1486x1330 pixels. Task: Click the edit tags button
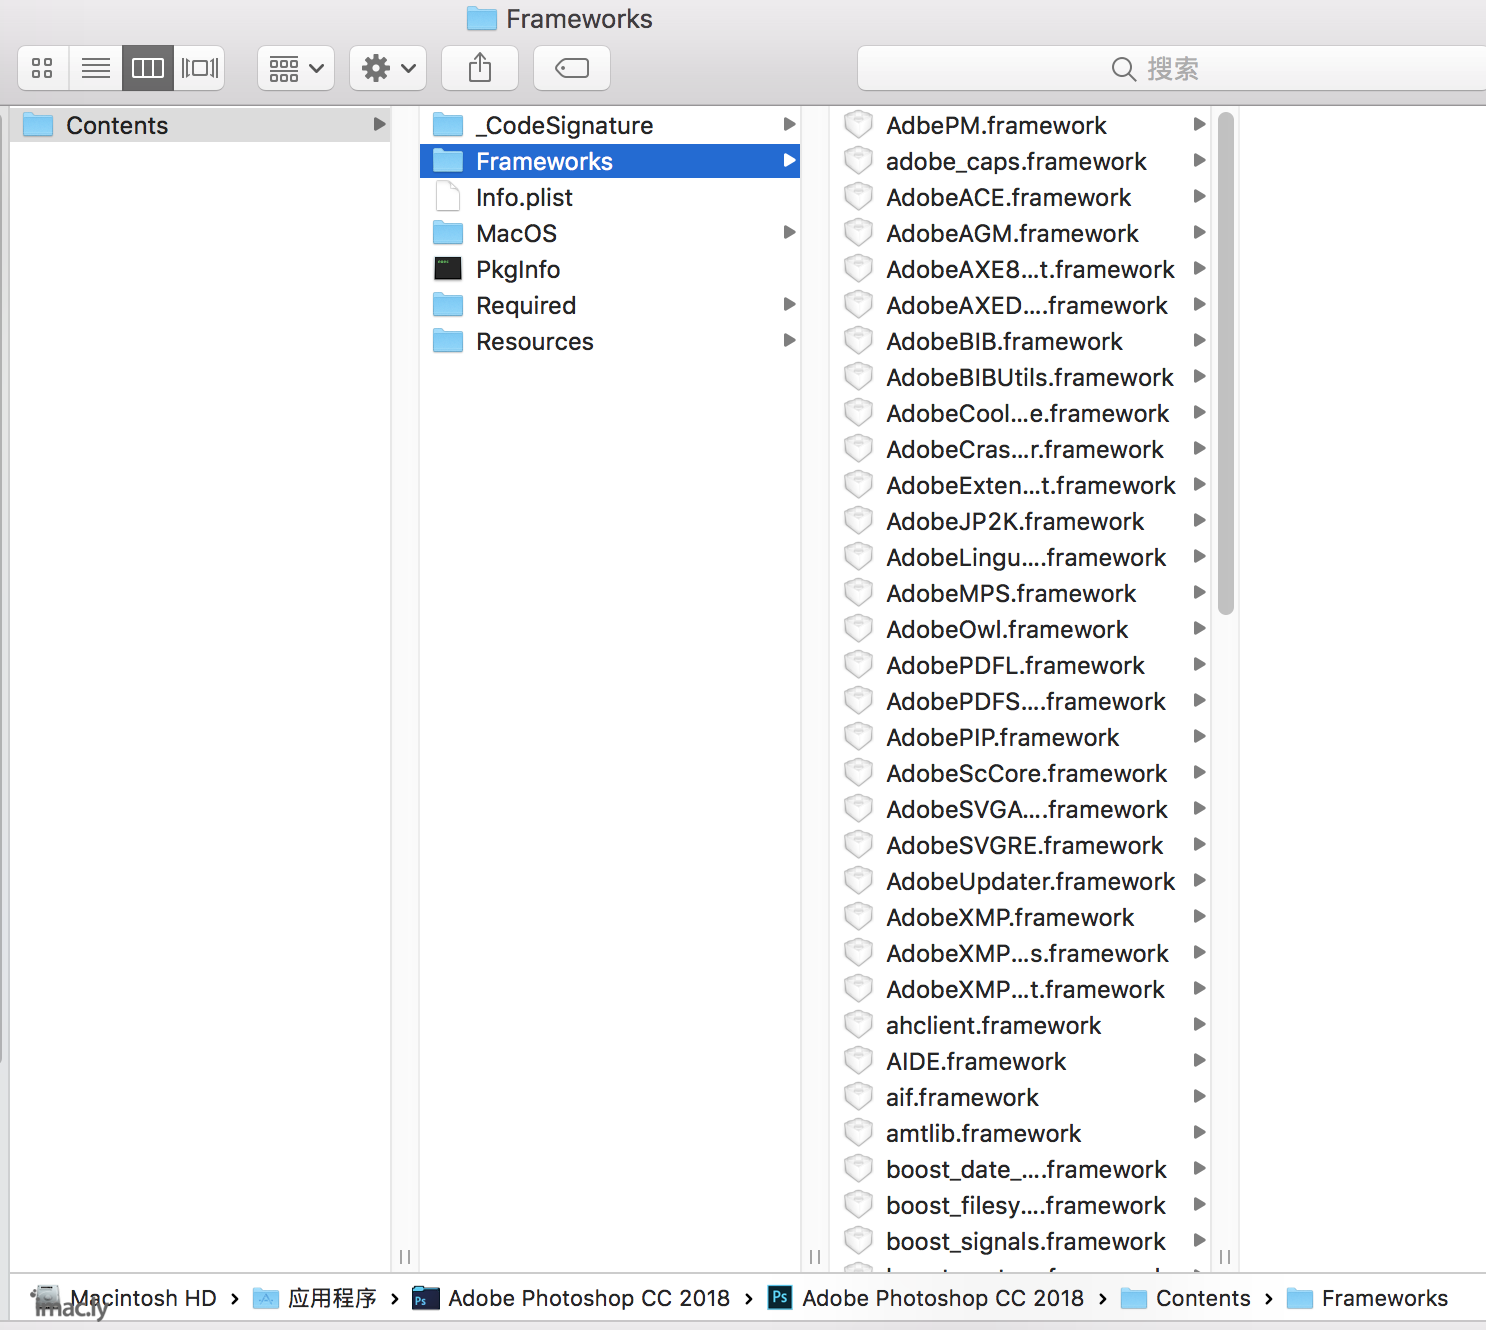click(572, 68)
